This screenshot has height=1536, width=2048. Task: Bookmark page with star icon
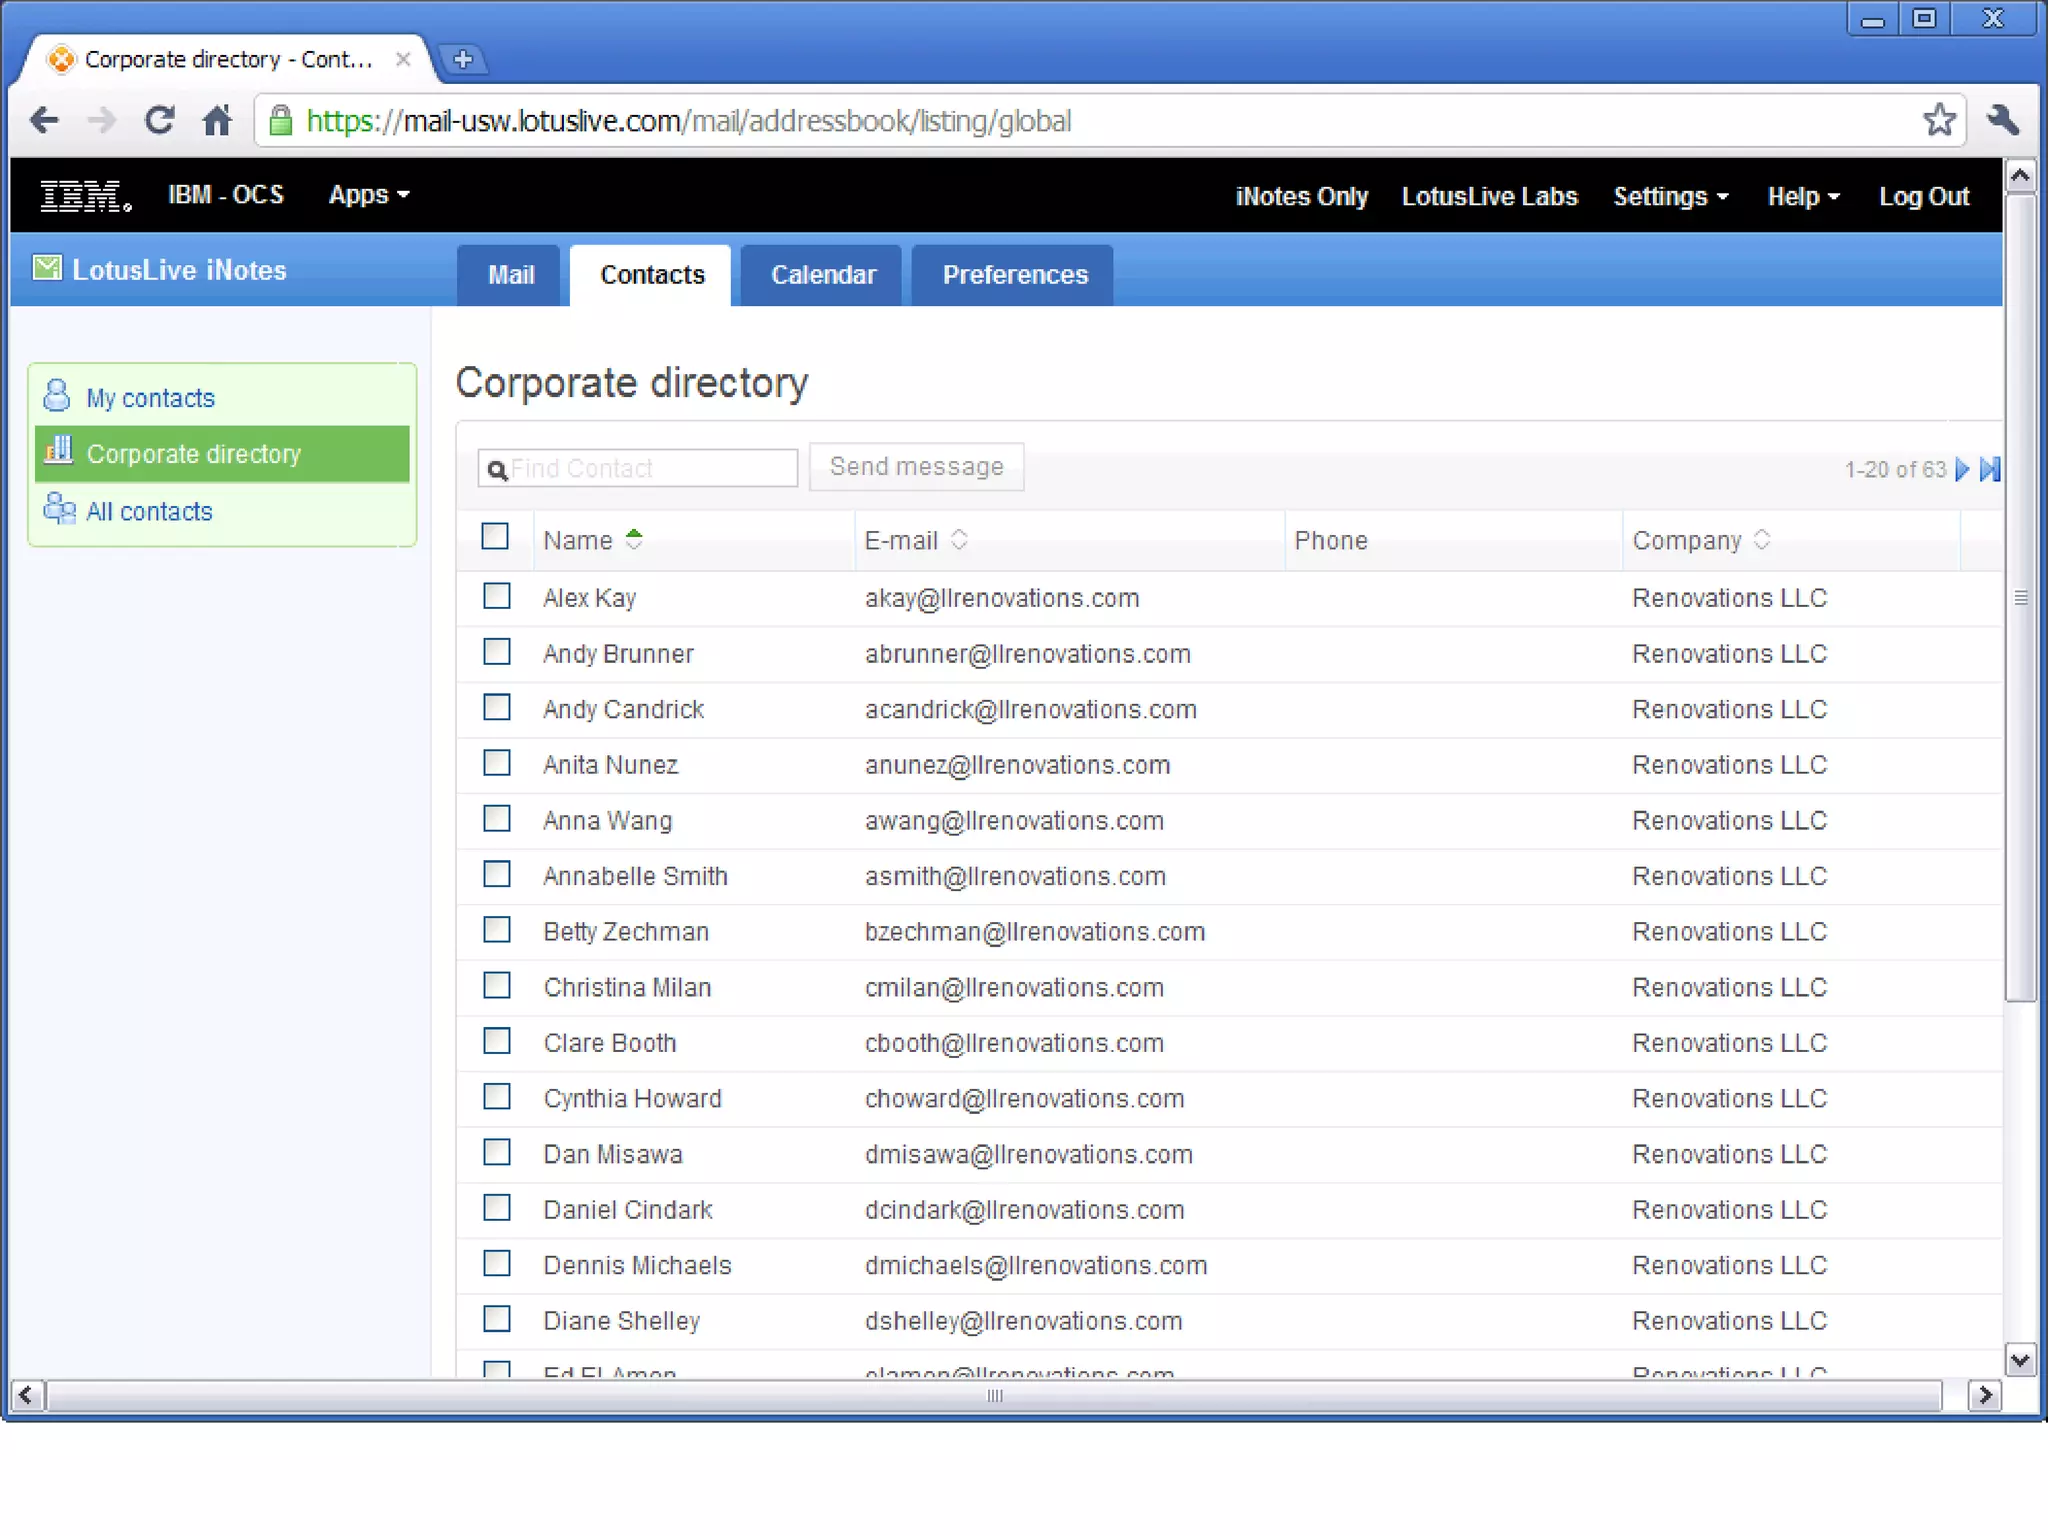(x=1939, y=120)
